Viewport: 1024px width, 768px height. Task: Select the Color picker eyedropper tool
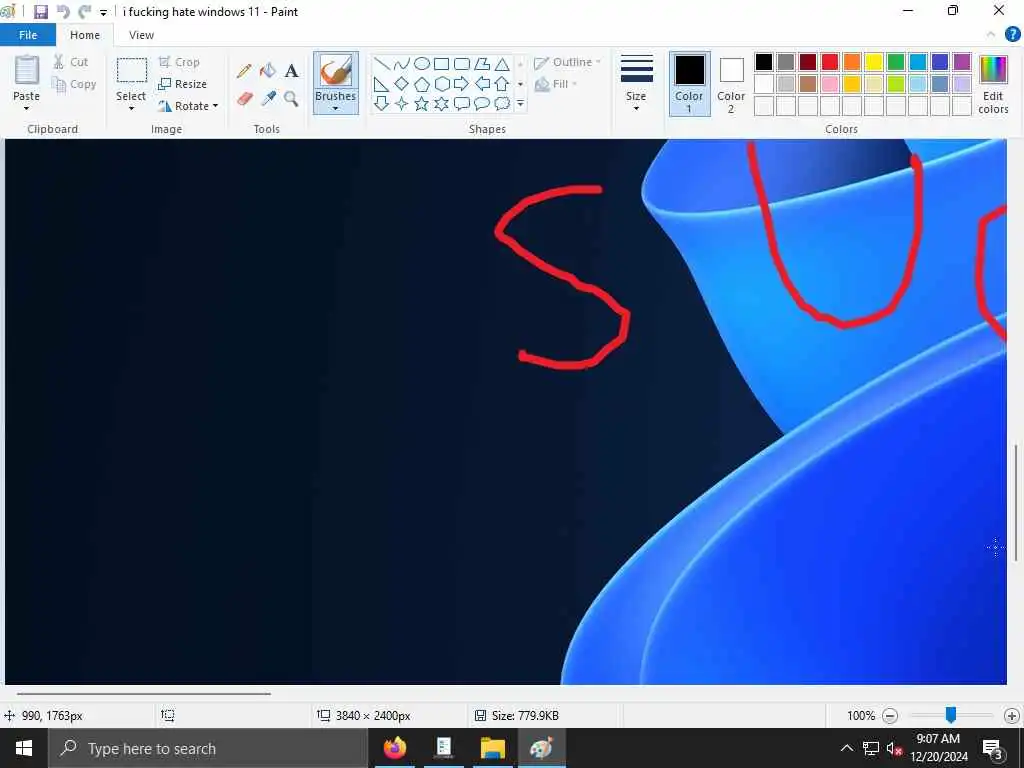268,99
